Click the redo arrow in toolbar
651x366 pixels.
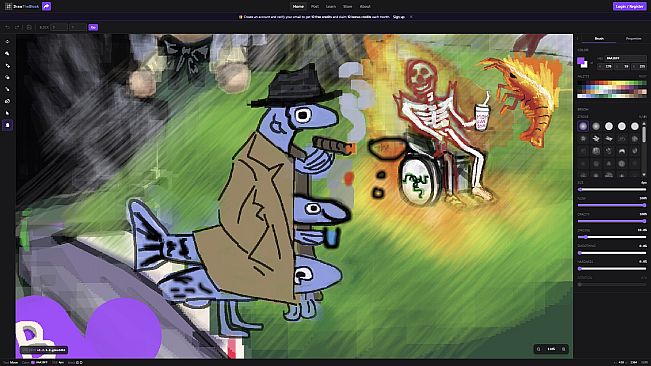point(17,27)
